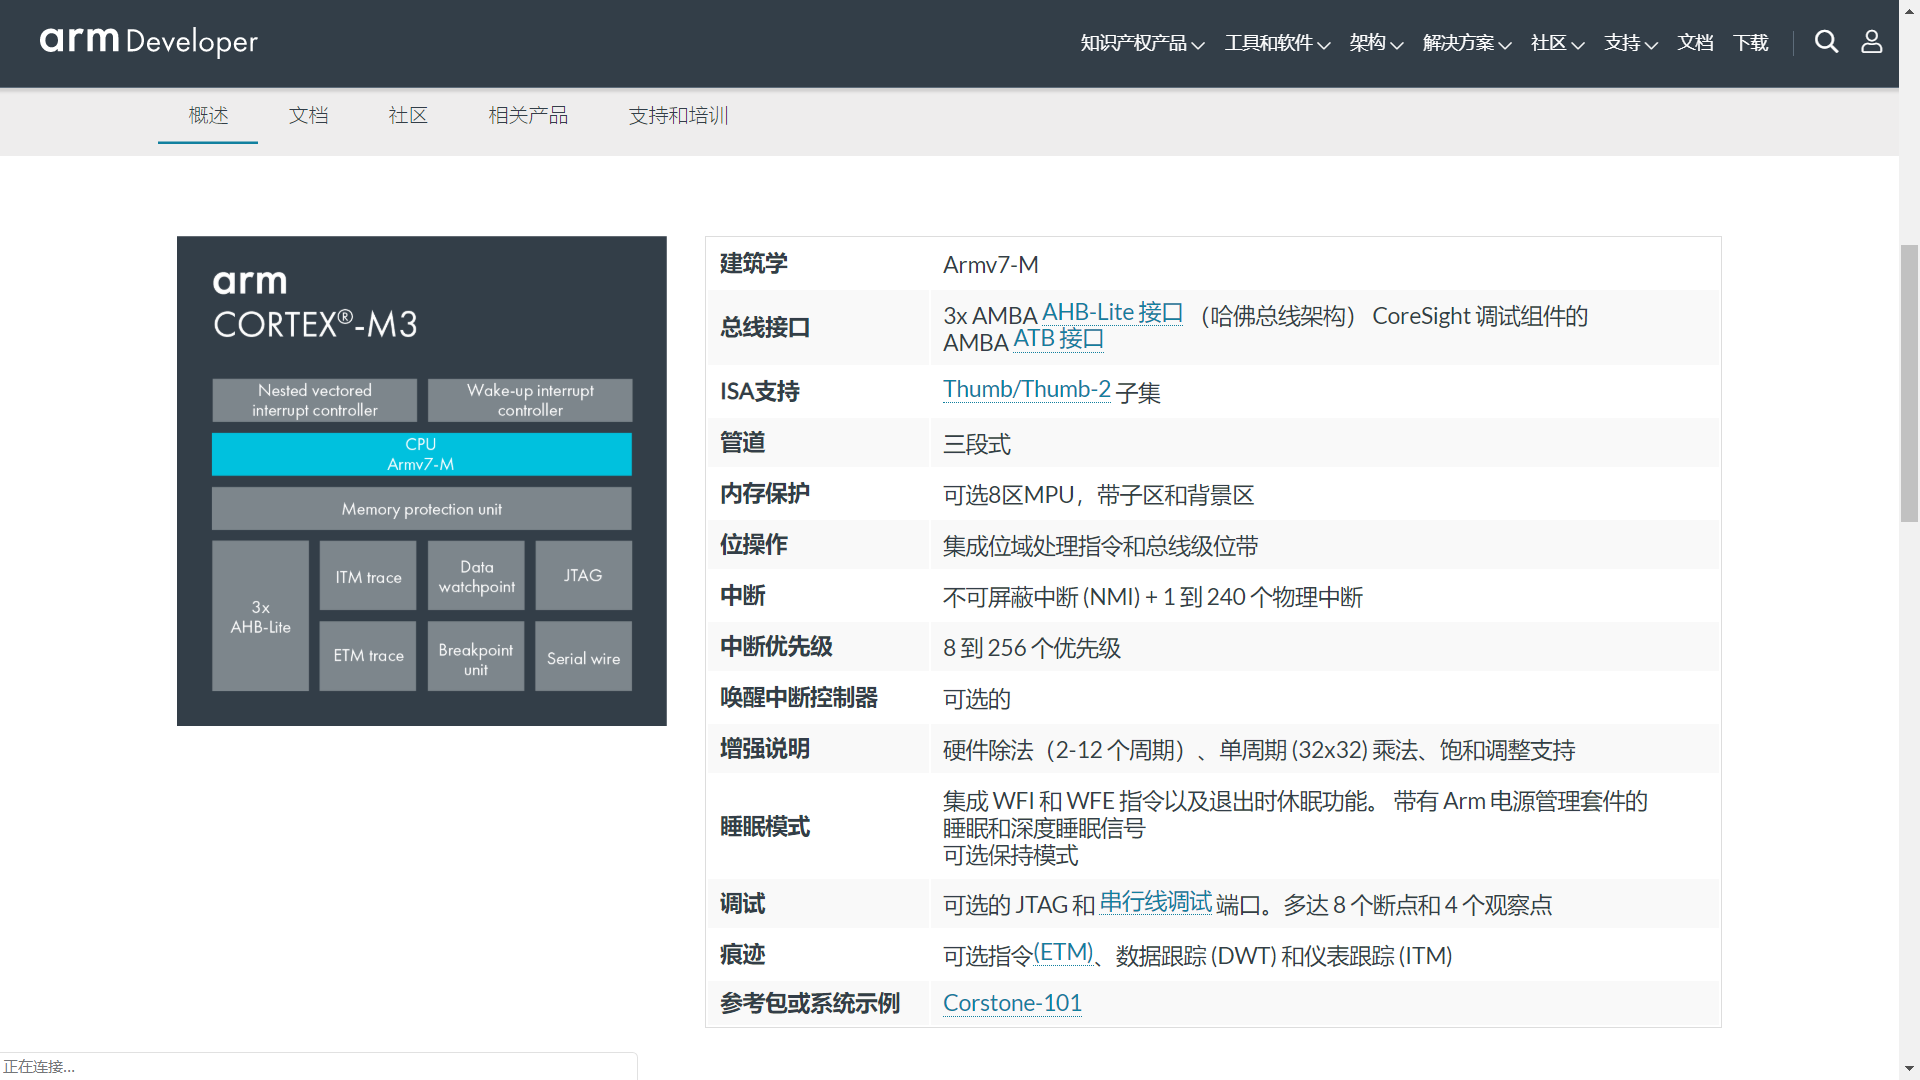This screenshot has width=1920, height=1080.
Task: Open the 架构 dropdown menu
Action: (1376, 43)
